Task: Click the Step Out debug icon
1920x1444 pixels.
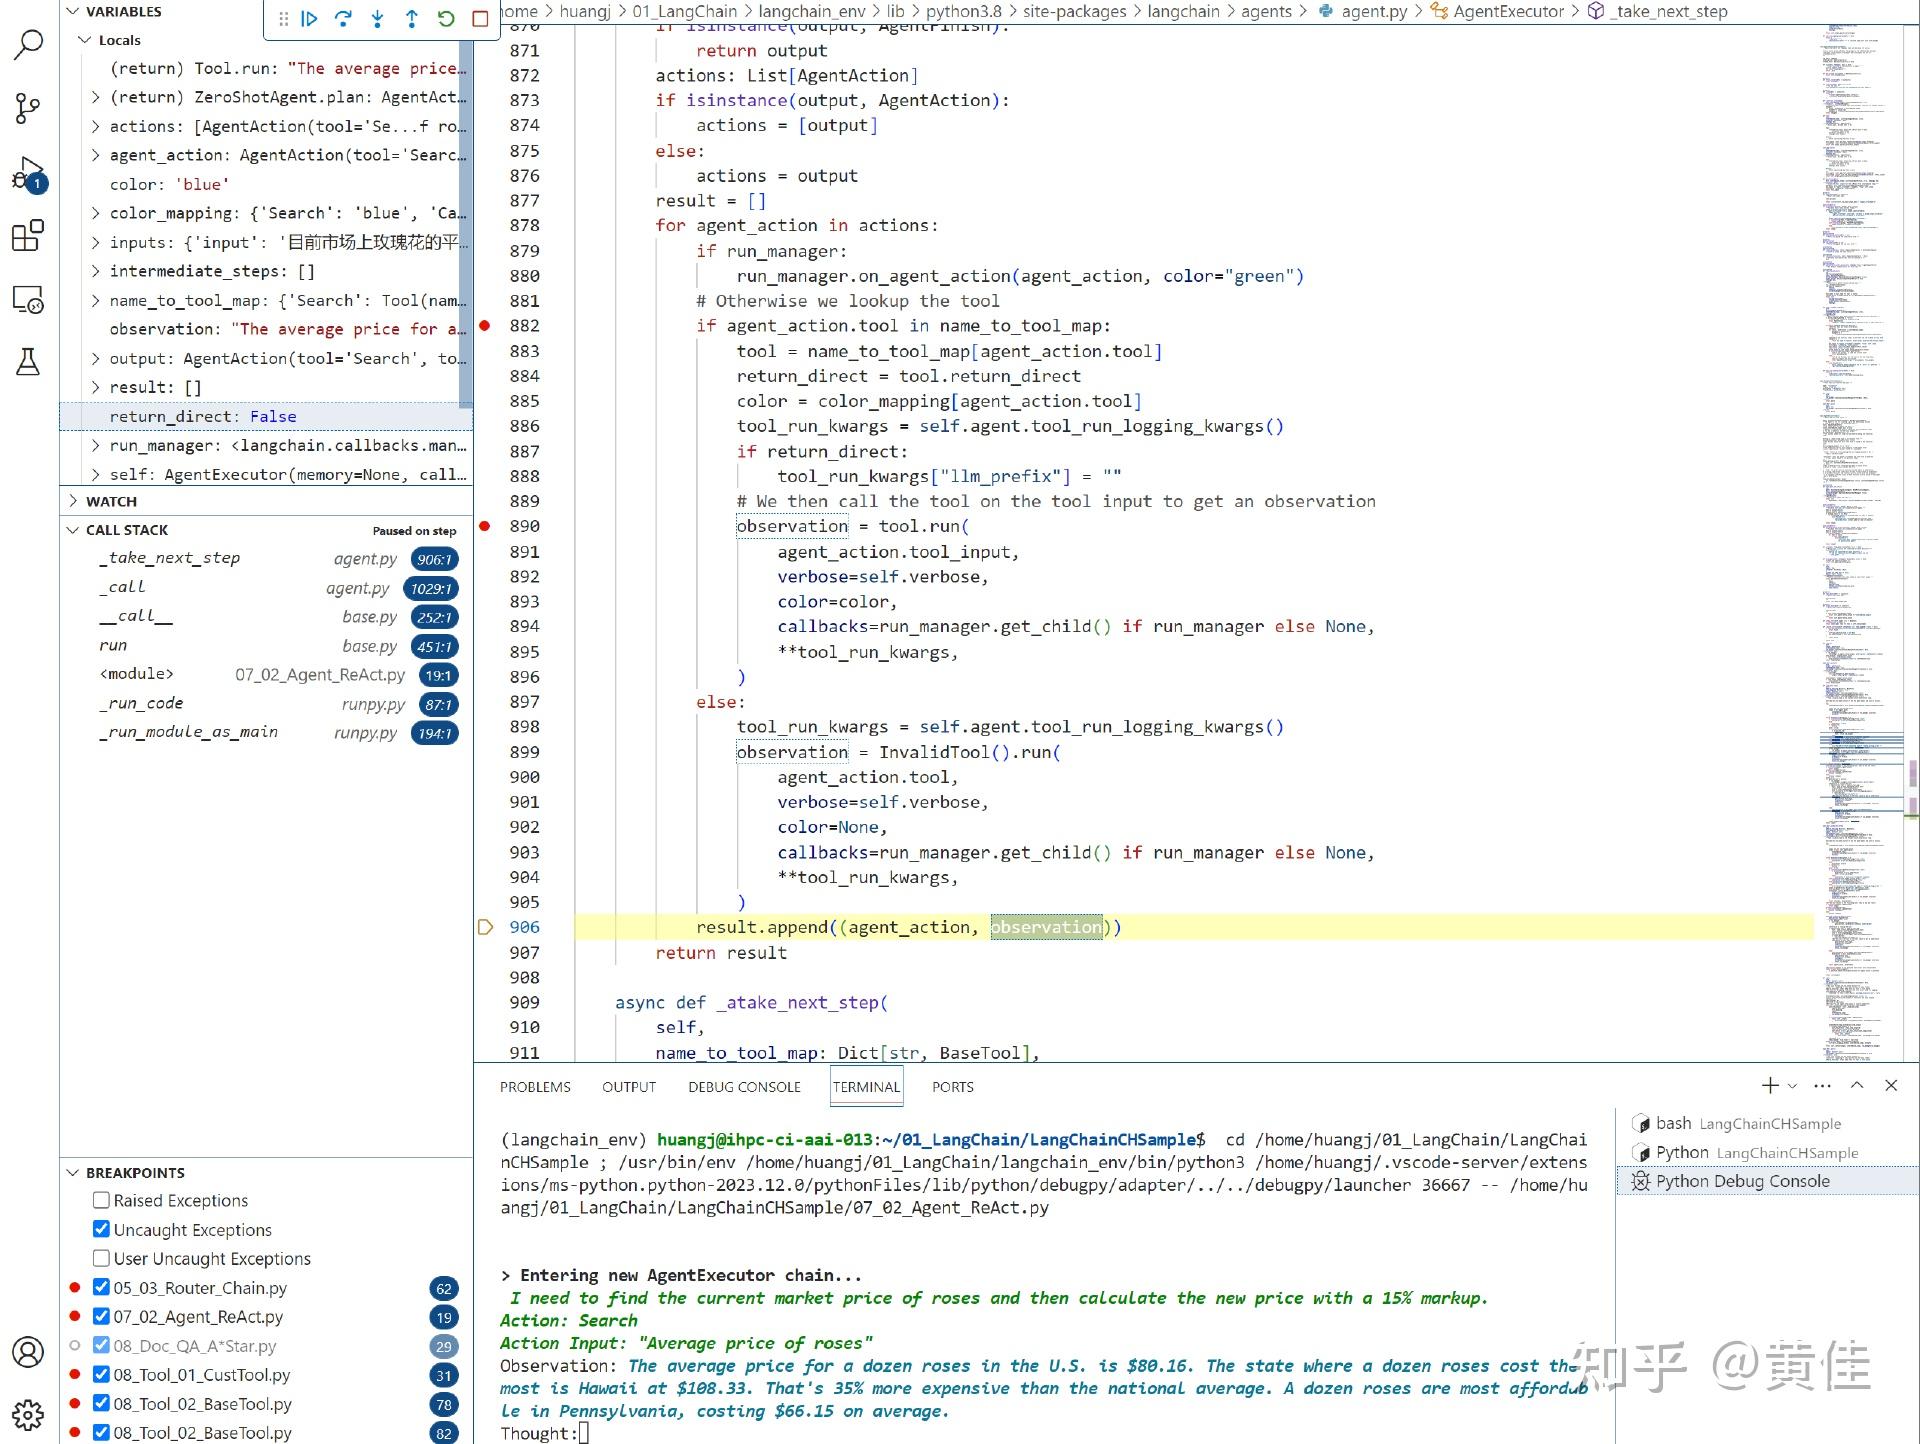Action: click(411, 18)
